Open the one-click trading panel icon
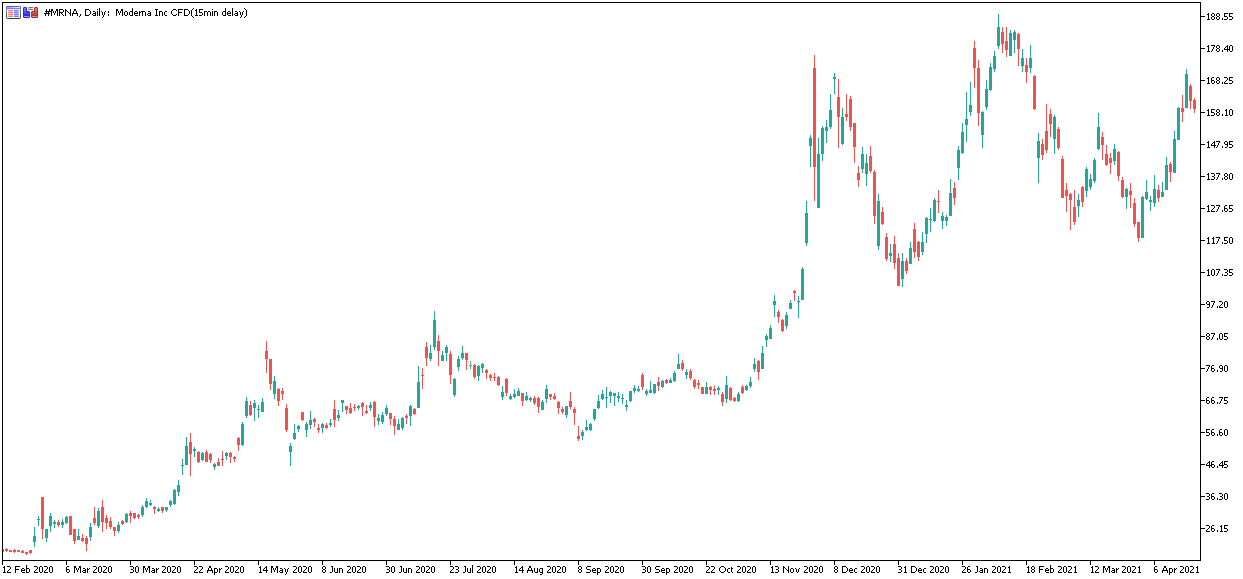This screenshot has width=1243, height=579. (14, 12)
